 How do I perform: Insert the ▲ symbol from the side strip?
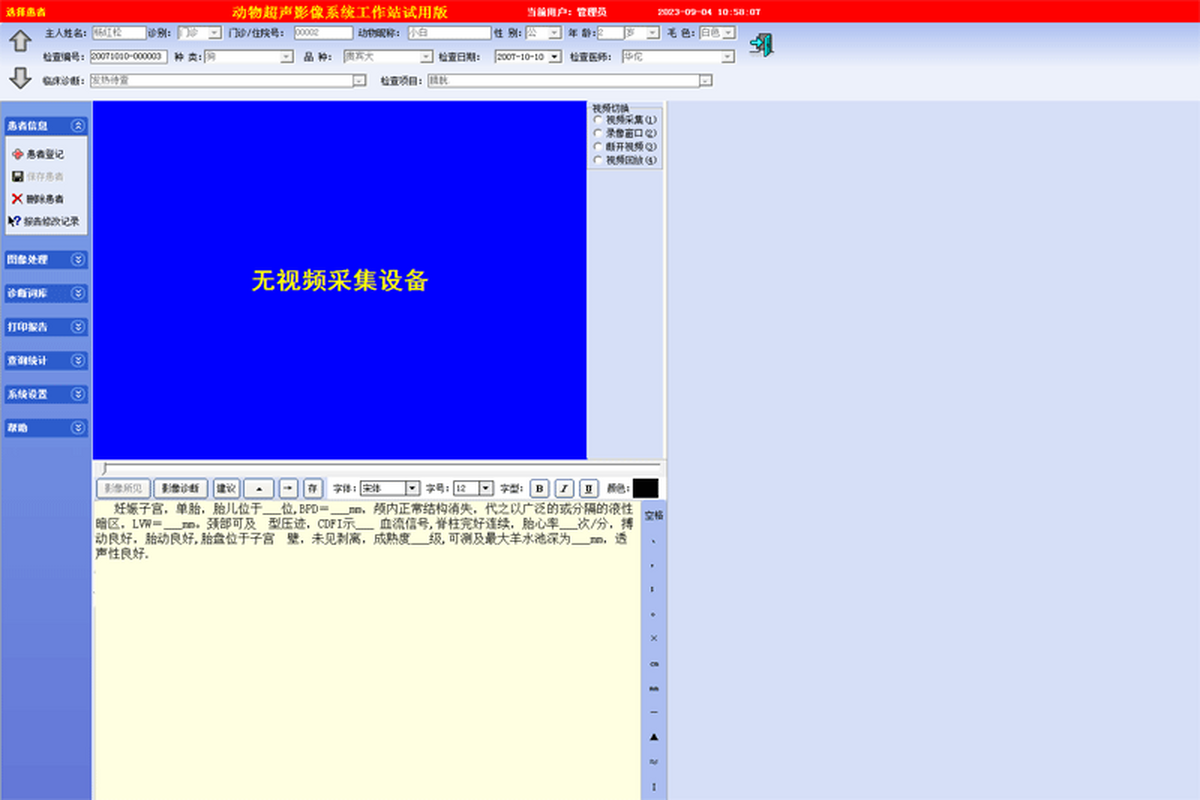click(x=654, y=737)
